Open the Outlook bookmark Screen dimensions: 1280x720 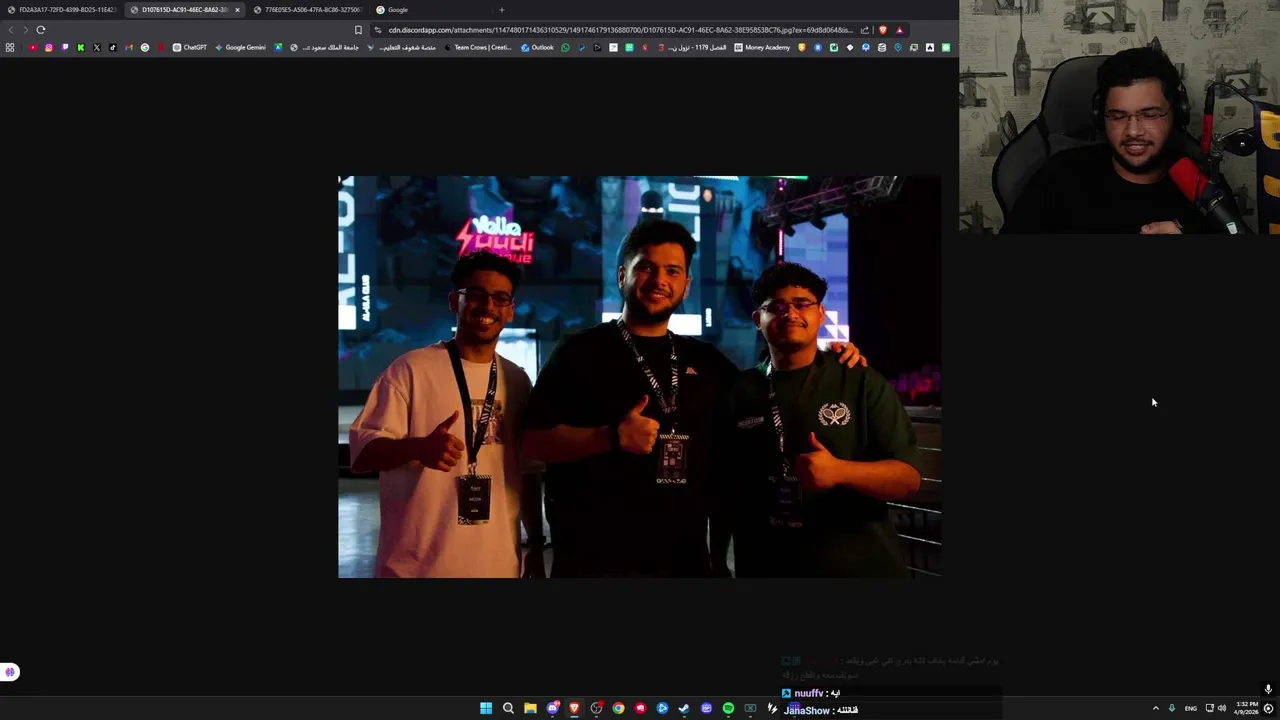coord(537,47)
